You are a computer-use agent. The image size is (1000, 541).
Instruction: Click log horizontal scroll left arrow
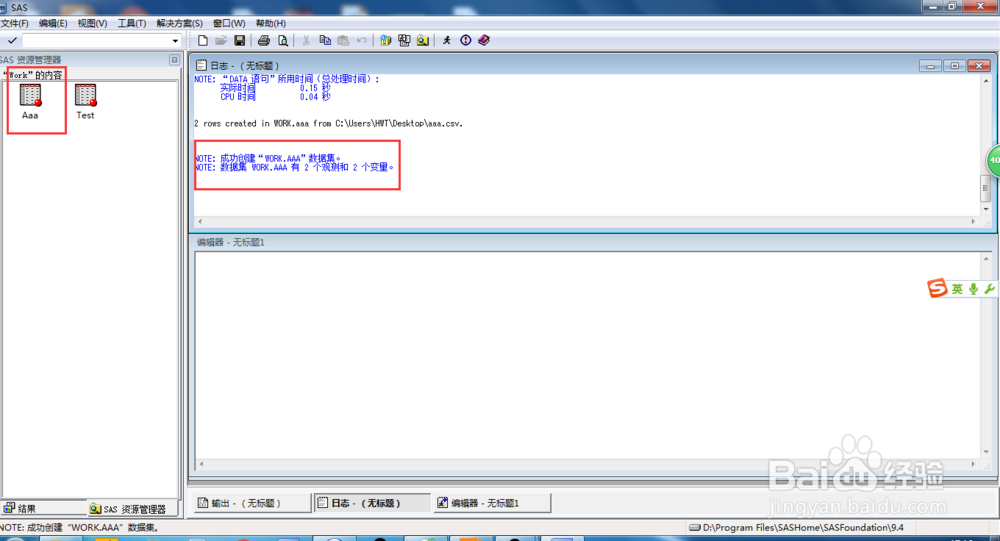pos(200,221)
